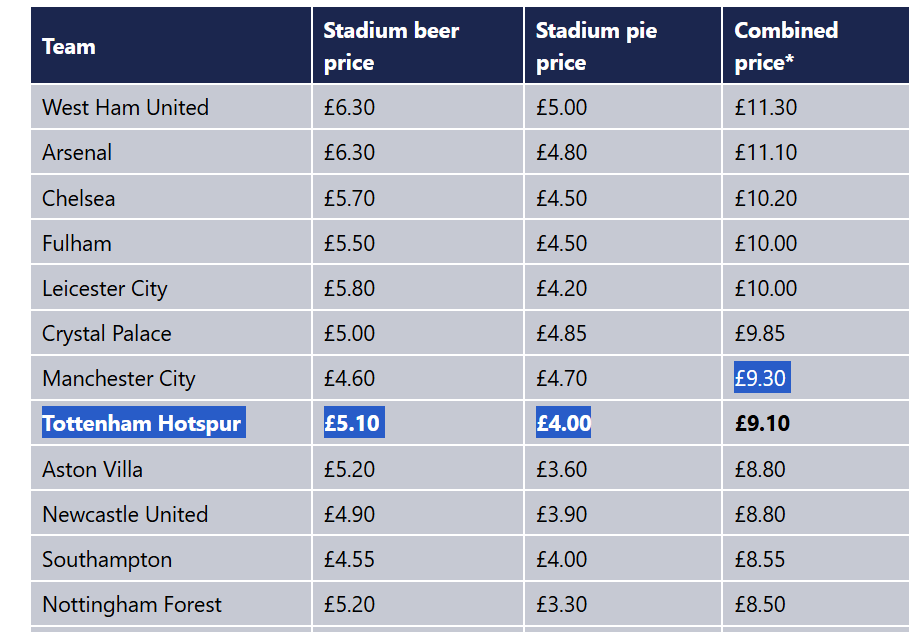Click Newcastle United beer price £4.90
The height and width of the screenshot is (632, 909).
350,514
